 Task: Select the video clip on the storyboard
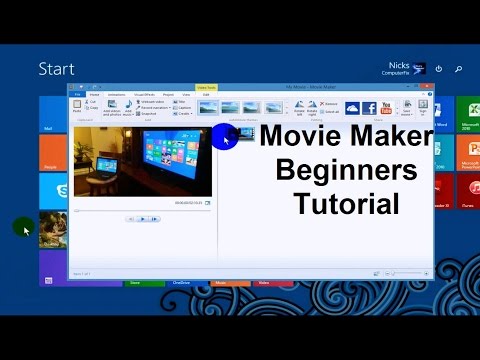click(245, 134)
